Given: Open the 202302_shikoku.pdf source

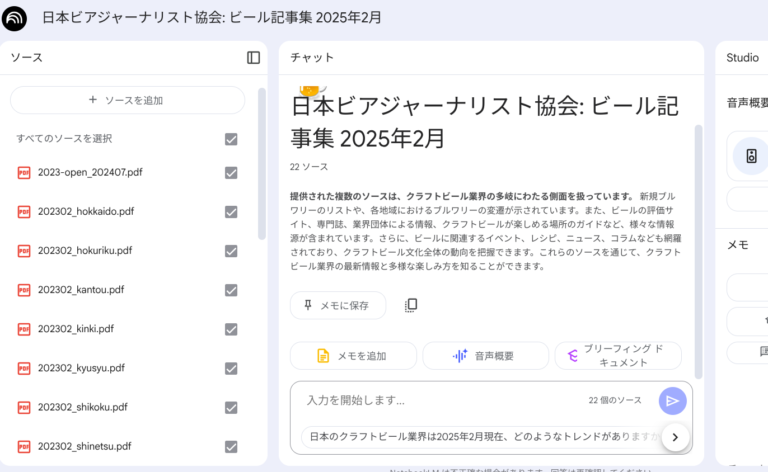Looking at the screenshot, I should (83, 407).
